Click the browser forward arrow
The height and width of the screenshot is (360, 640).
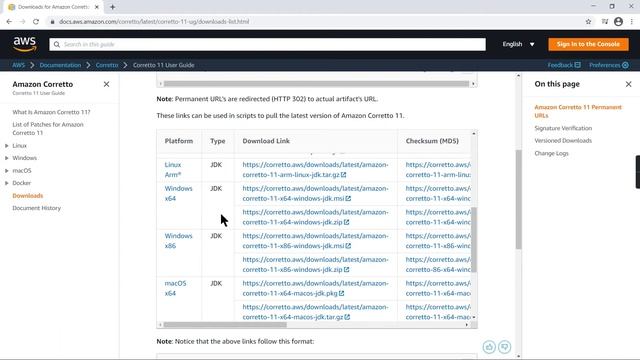[22, 22]
